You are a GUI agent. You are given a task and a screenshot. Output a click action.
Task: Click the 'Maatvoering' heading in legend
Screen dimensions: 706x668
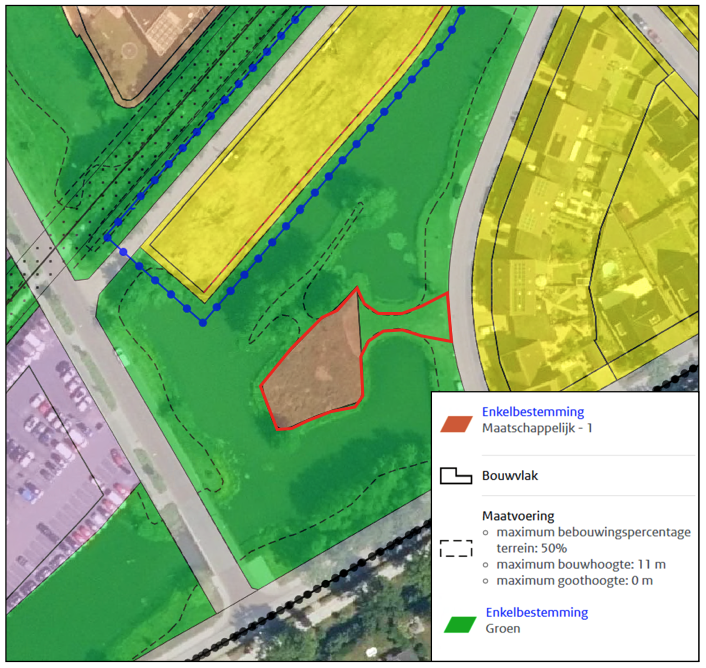click(x=518, y=516)
